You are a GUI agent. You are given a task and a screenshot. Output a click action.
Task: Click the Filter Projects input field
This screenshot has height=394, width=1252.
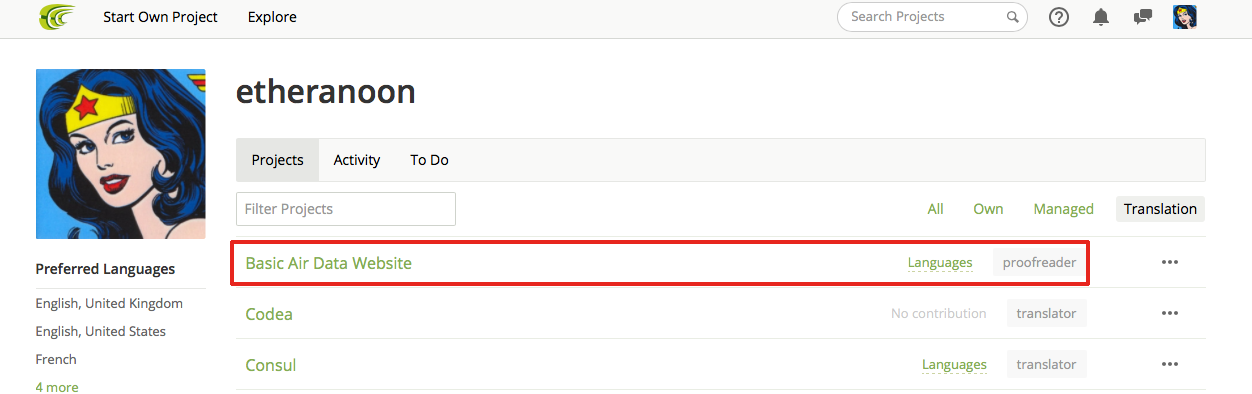[346, 209]
